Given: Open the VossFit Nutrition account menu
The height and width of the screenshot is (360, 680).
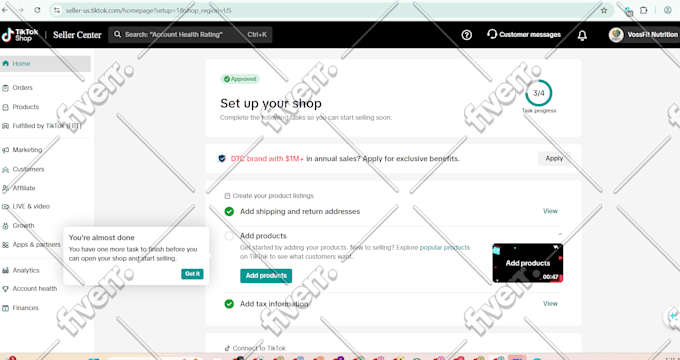Looking at the screenshot, I should pos(644,35).
